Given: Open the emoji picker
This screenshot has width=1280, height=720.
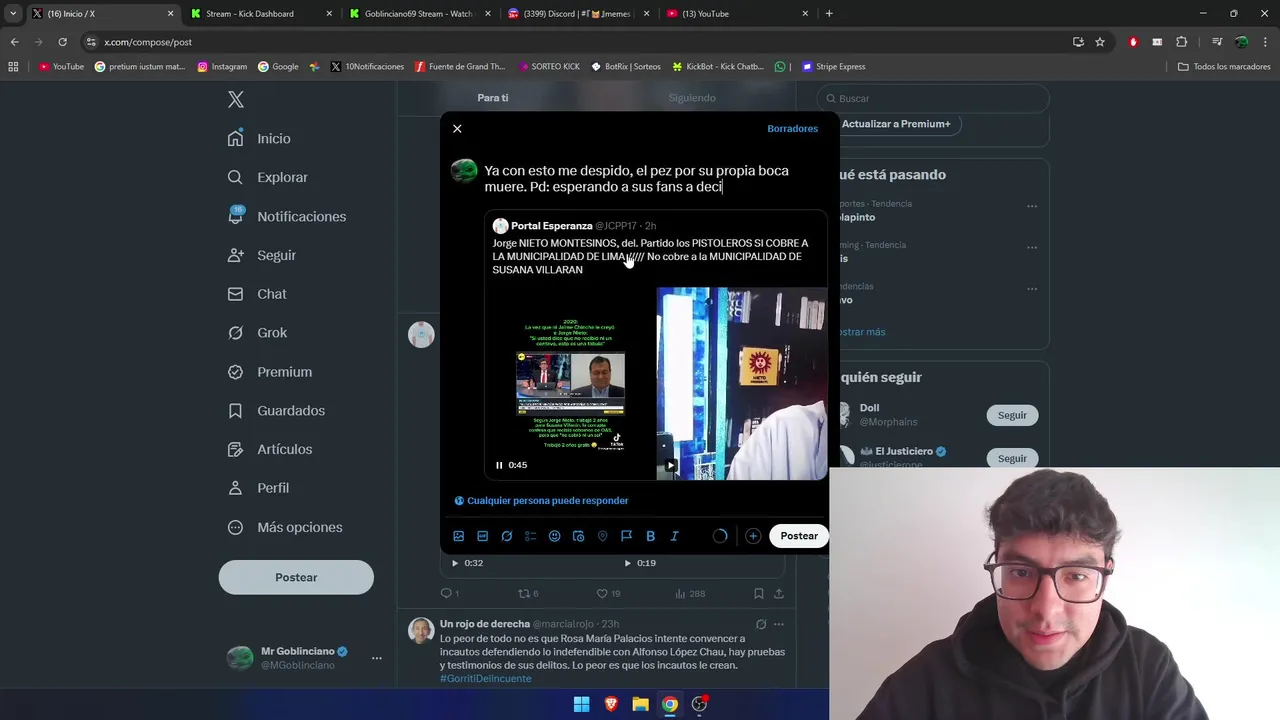Looking at the screenshot, I should tap(555, 536).
